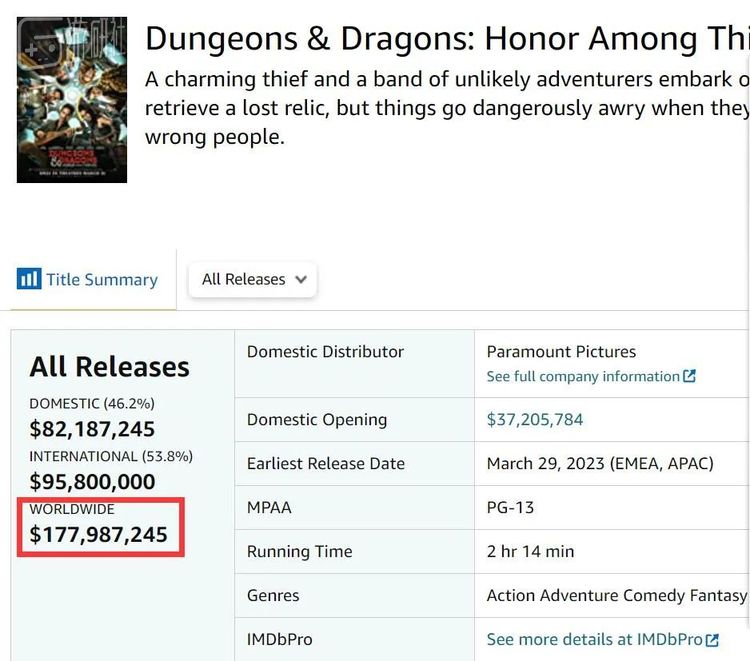Click external link icon after company information

pyautogui.click(x=689, y=377)
